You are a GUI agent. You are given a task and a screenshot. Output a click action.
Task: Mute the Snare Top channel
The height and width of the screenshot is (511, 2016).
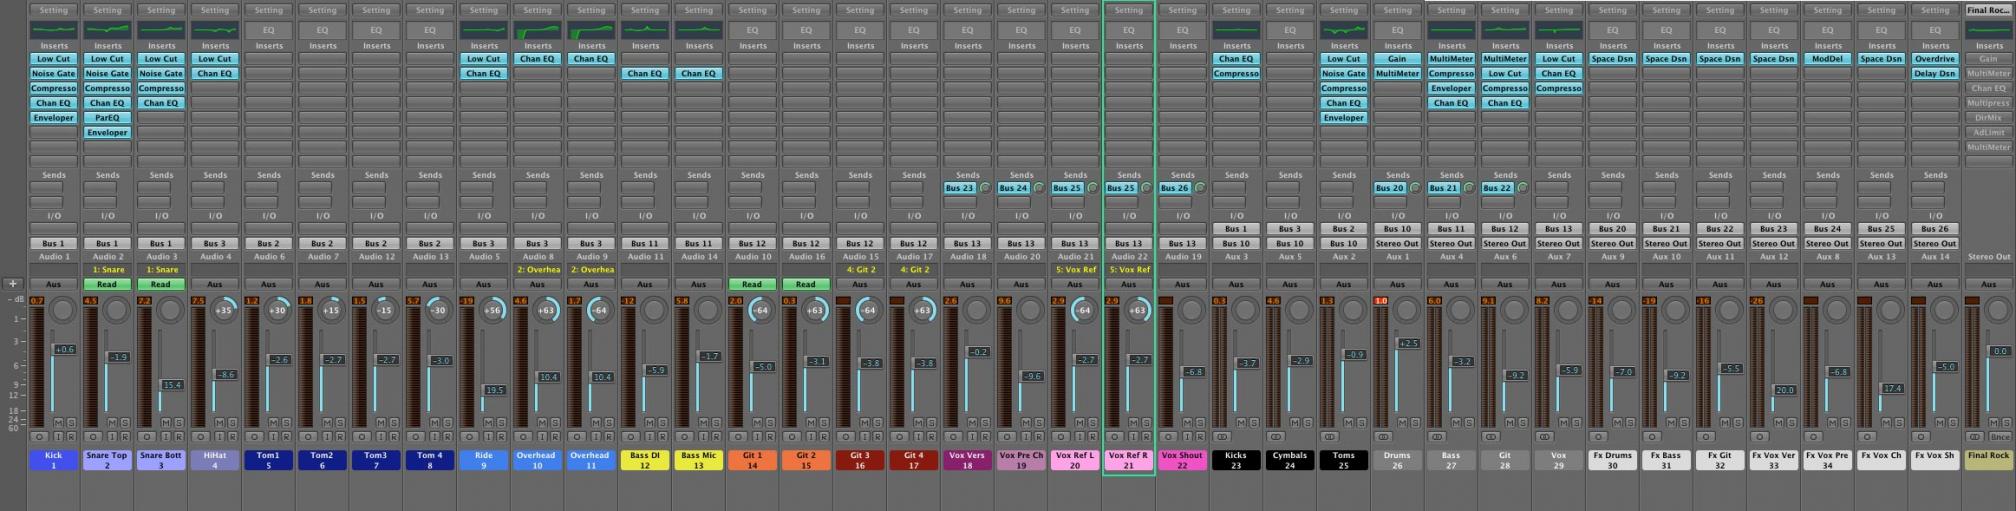pos(113,423)
